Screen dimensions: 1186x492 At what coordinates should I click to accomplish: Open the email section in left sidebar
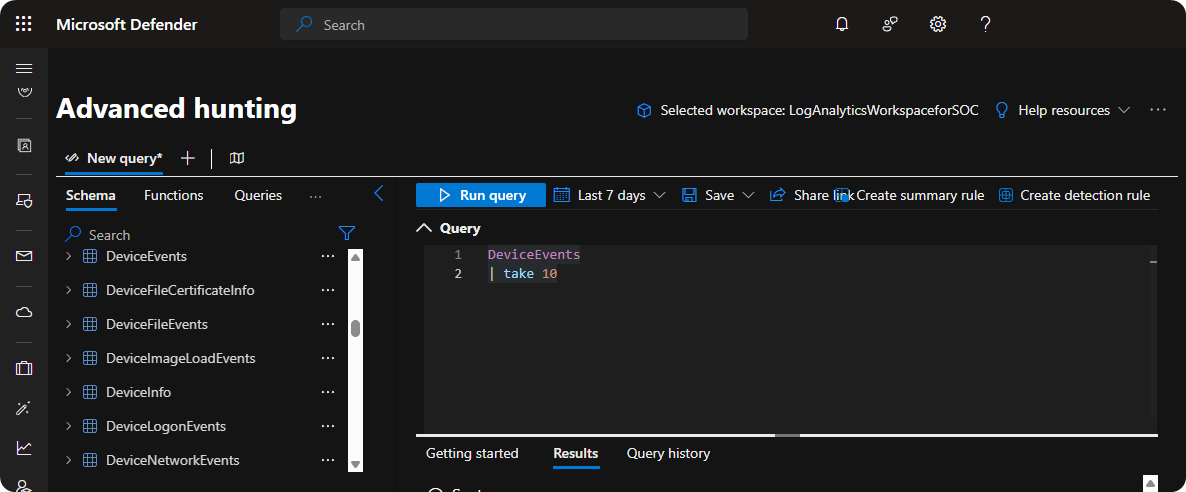pyautogui.click(x=24, y=256)
